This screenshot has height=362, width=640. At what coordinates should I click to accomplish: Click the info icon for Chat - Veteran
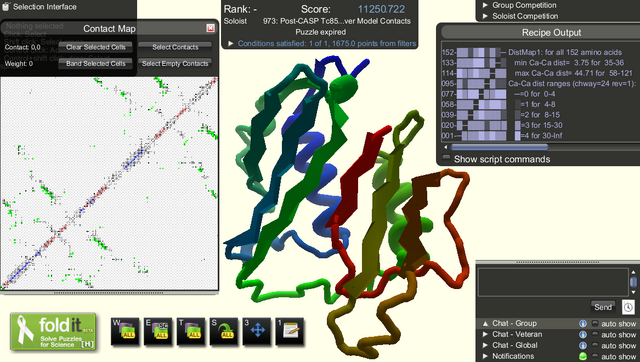(582, 335)
